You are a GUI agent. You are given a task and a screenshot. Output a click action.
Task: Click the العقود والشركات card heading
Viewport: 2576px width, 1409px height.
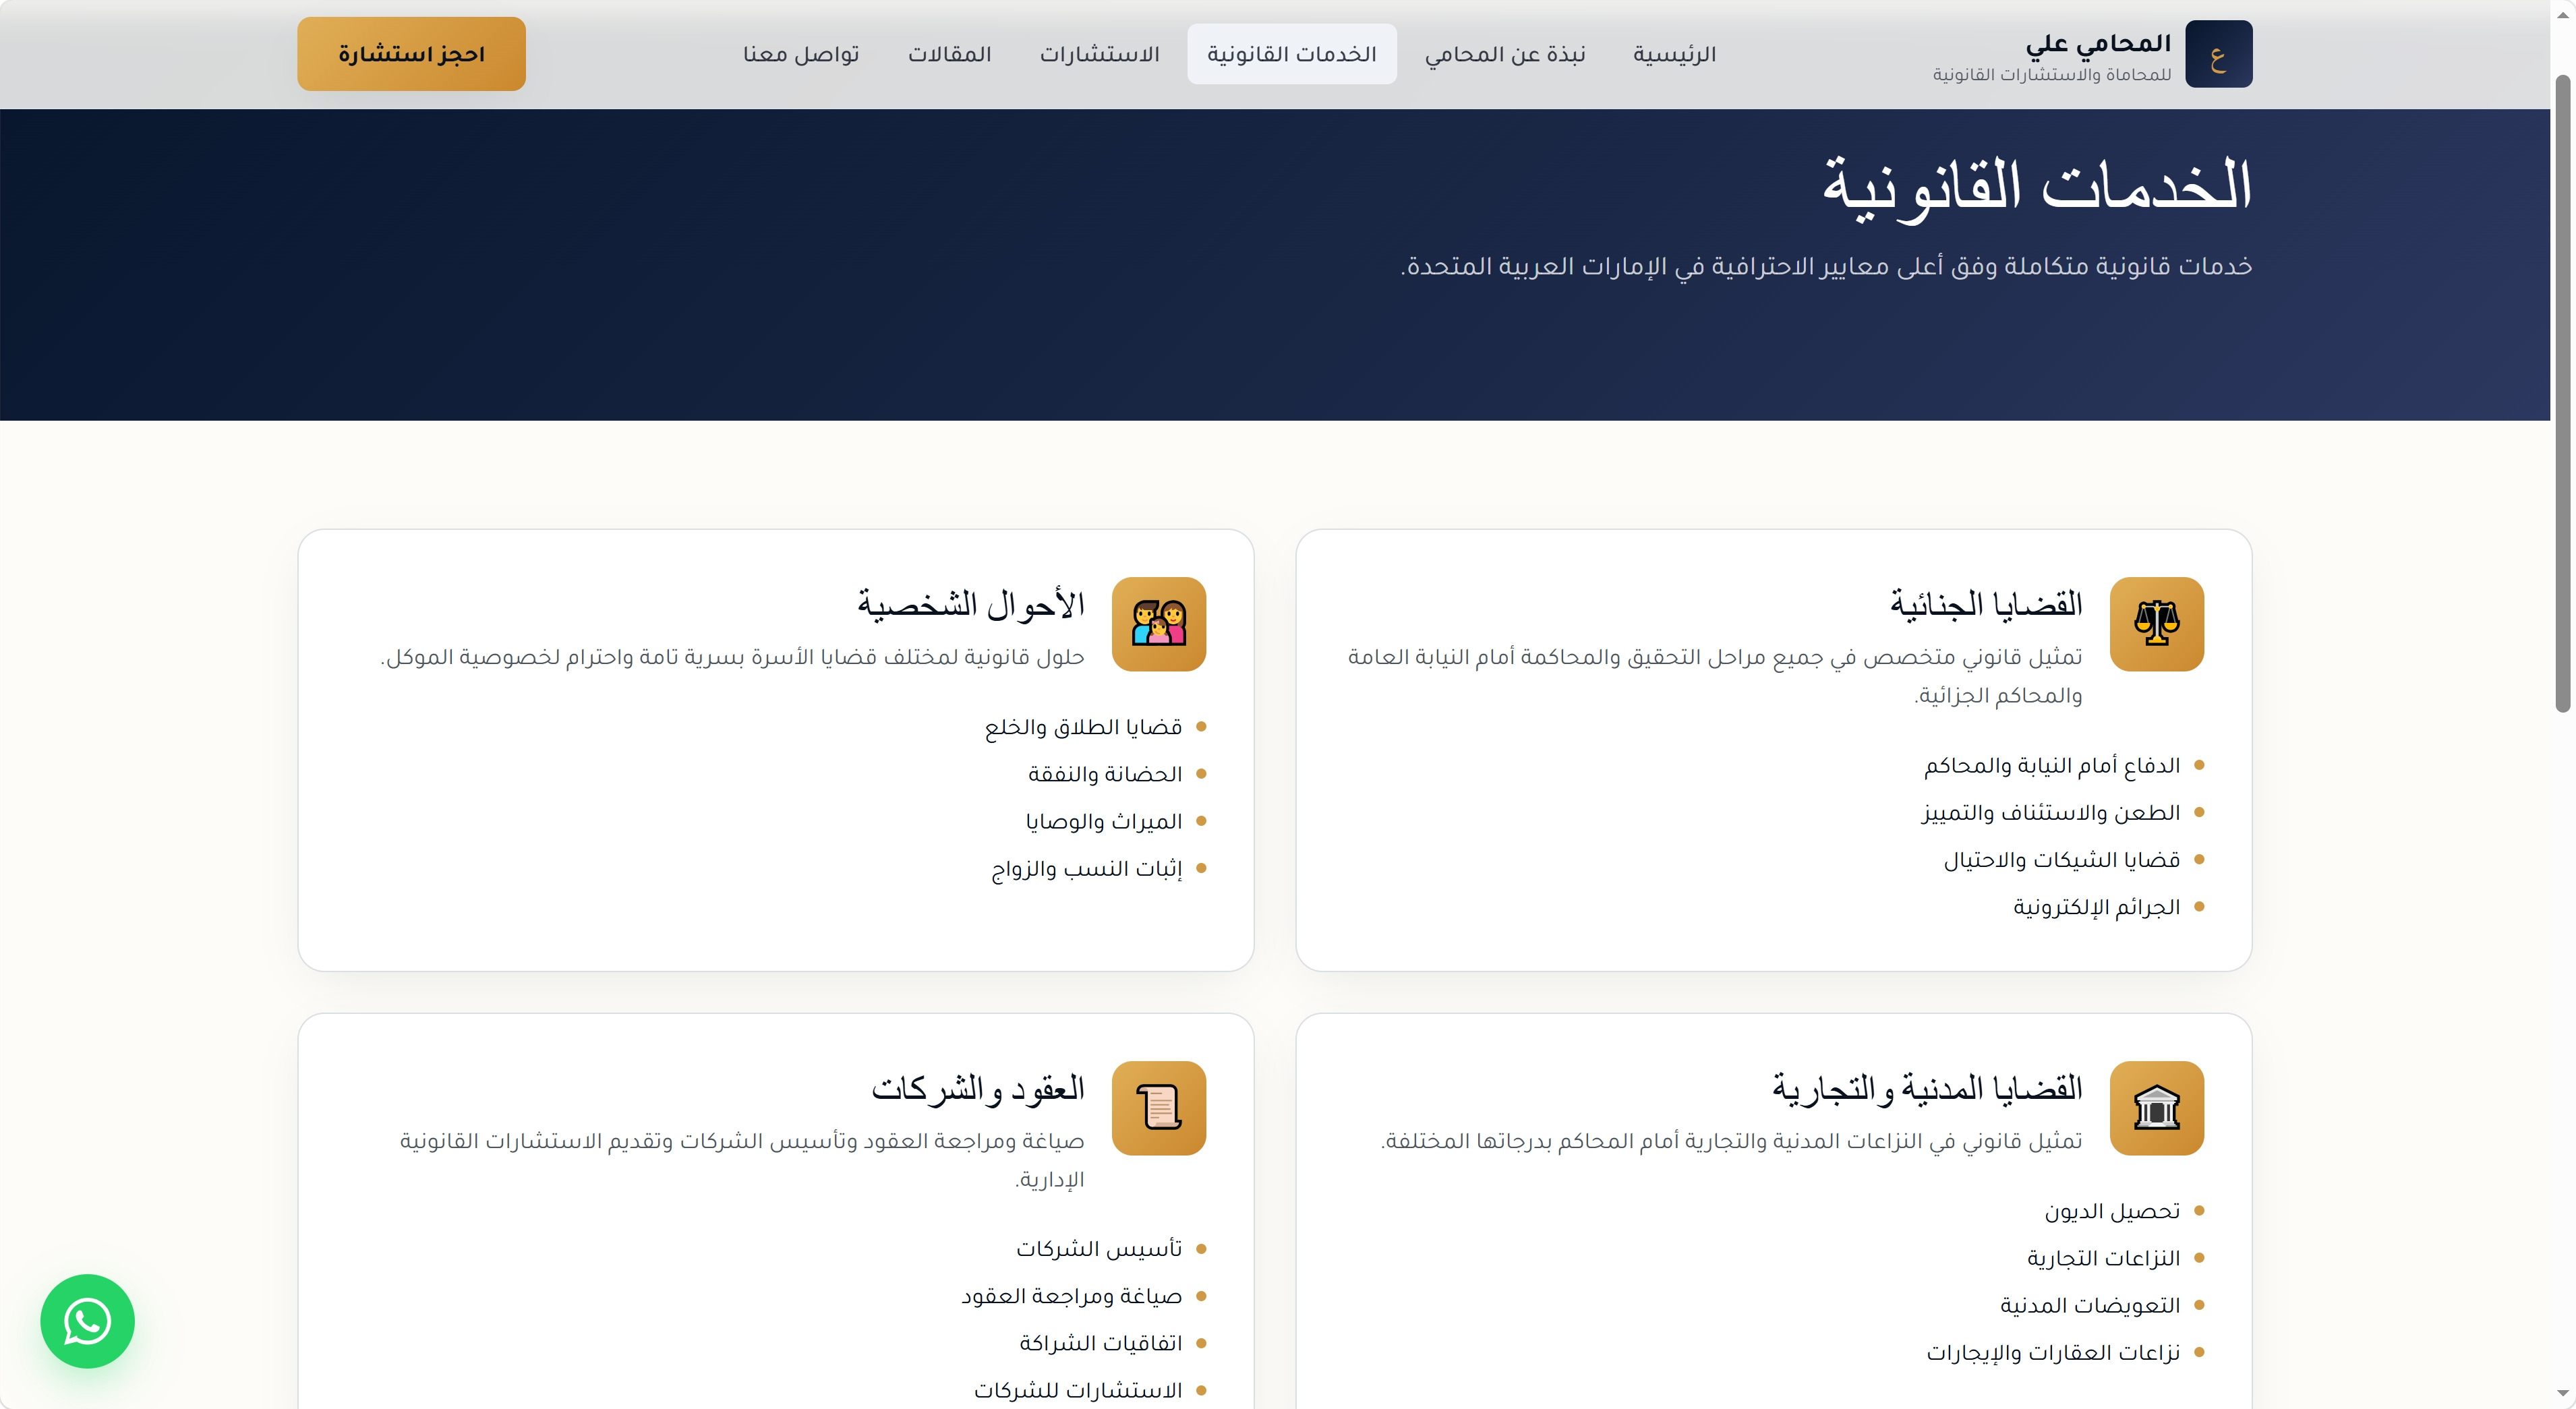coord(977,1088)
